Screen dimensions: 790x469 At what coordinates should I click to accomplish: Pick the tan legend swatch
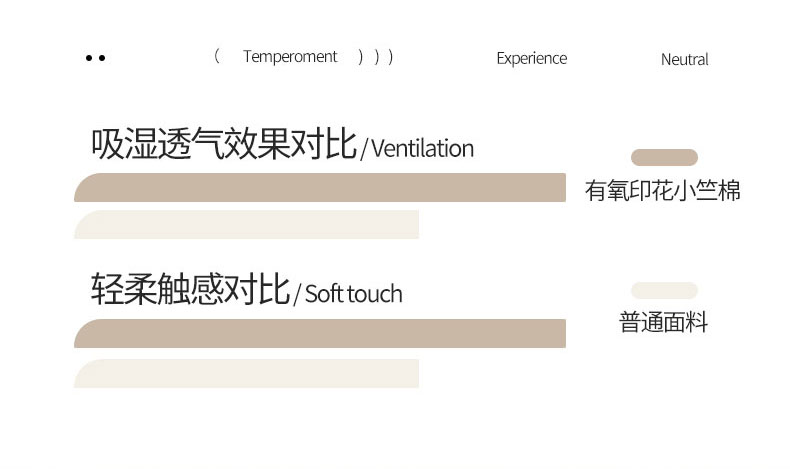point(664,157)
